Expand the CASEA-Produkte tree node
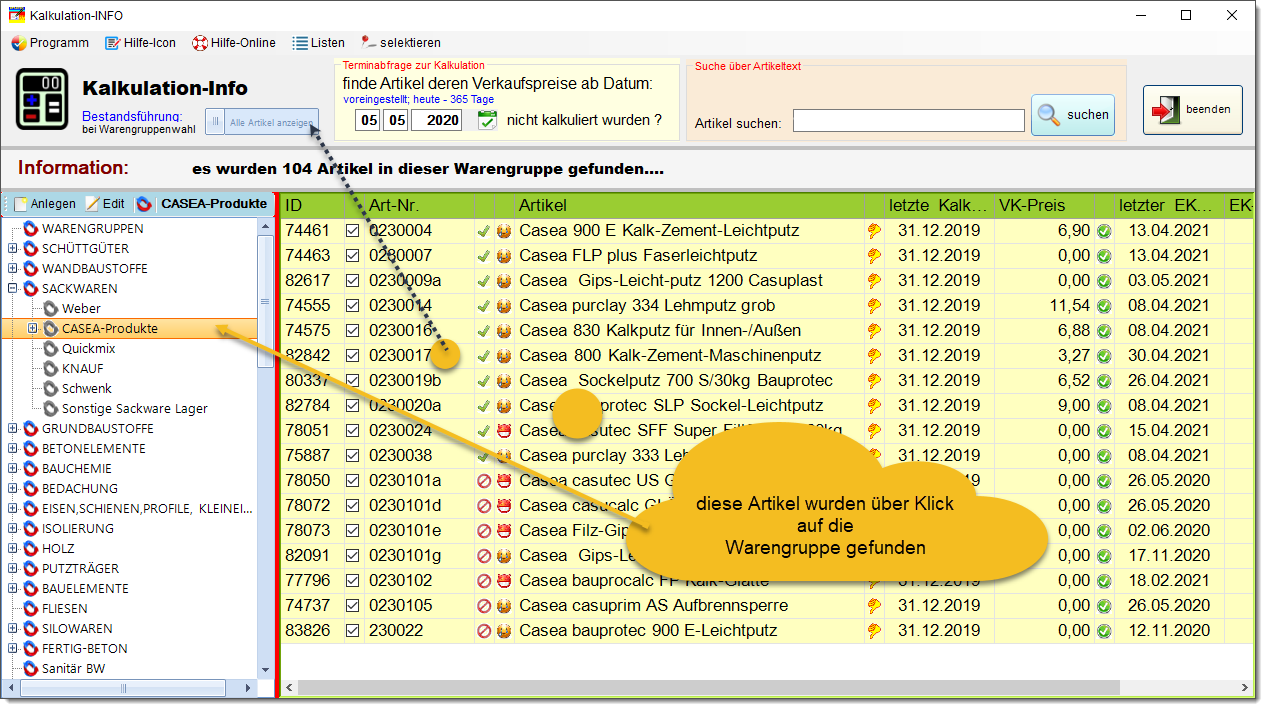The image size is (1266, 709). [x=33, y=329]
